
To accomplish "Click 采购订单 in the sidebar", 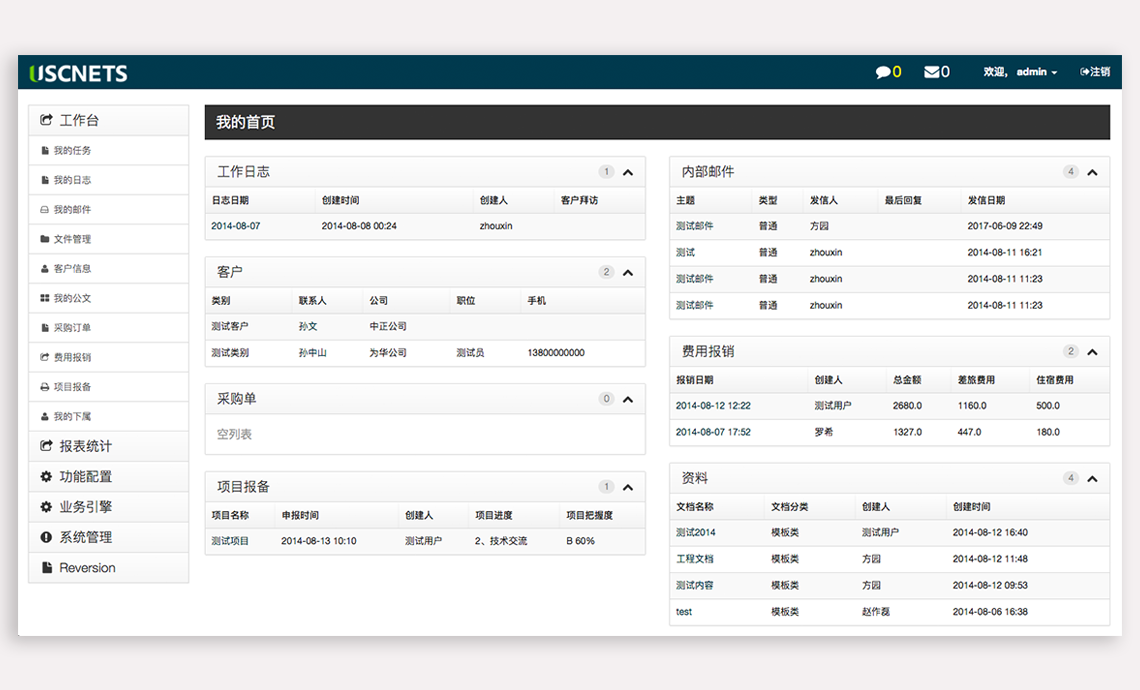I will point(72,328).
